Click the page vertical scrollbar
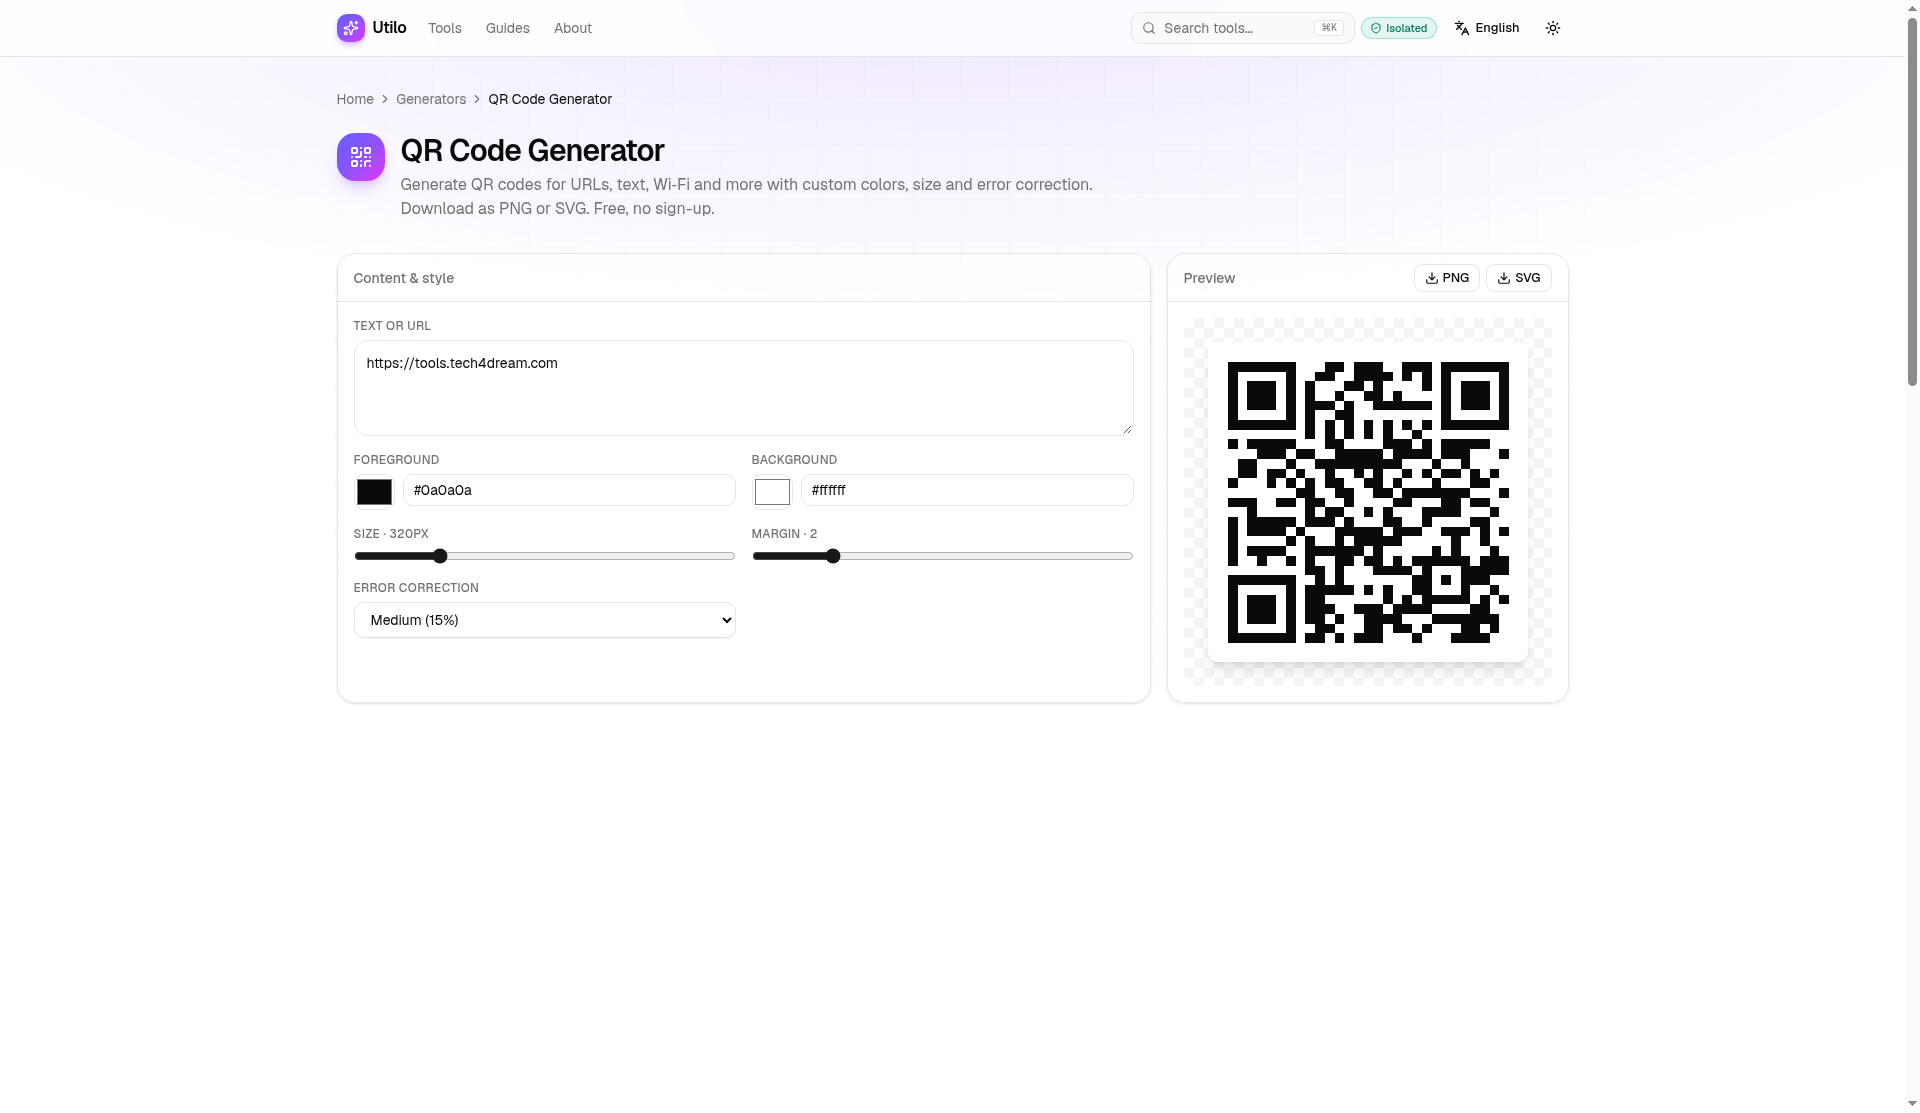 1912,200
